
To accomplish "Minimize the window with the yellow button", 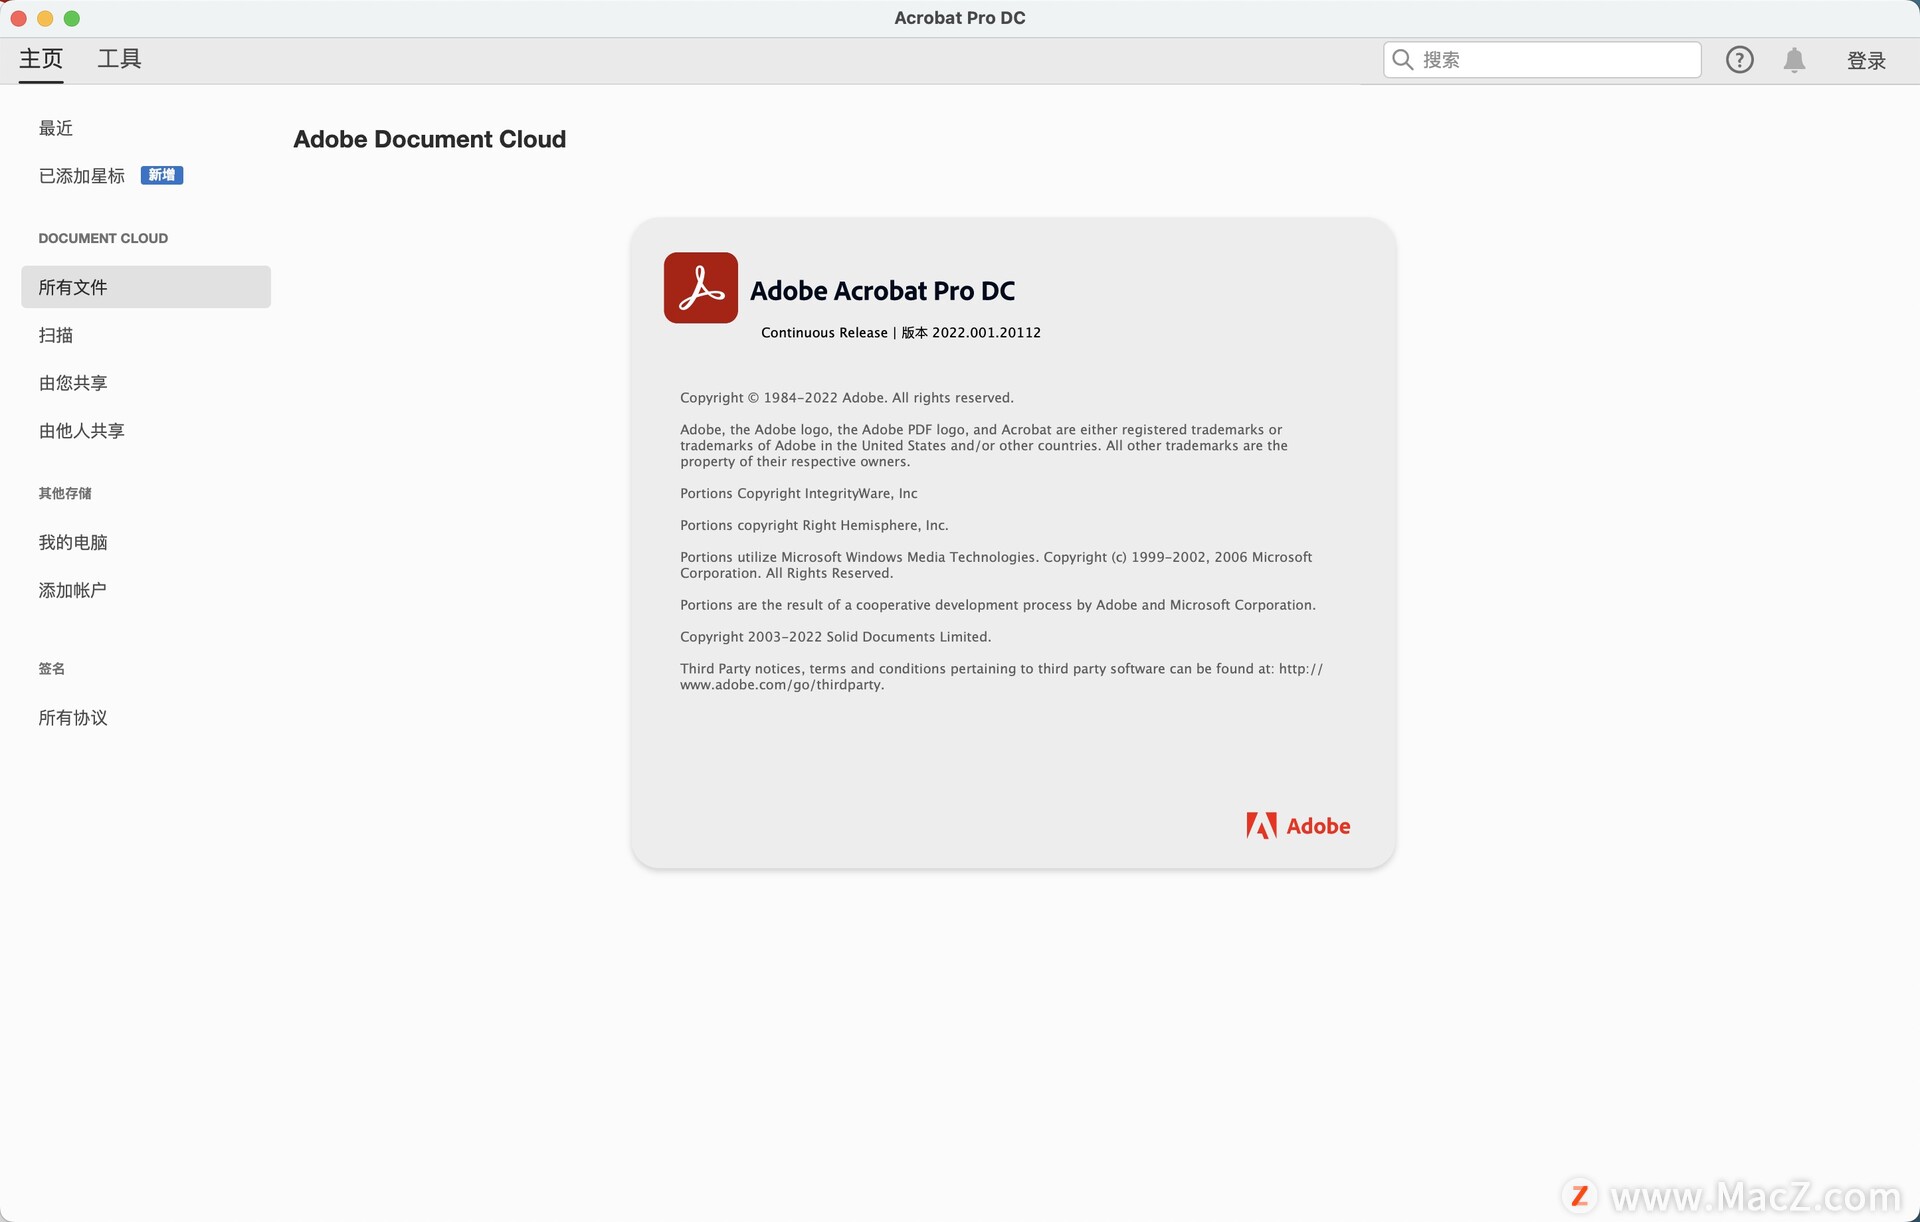I will pyautogui.click(x=45, y=18).
